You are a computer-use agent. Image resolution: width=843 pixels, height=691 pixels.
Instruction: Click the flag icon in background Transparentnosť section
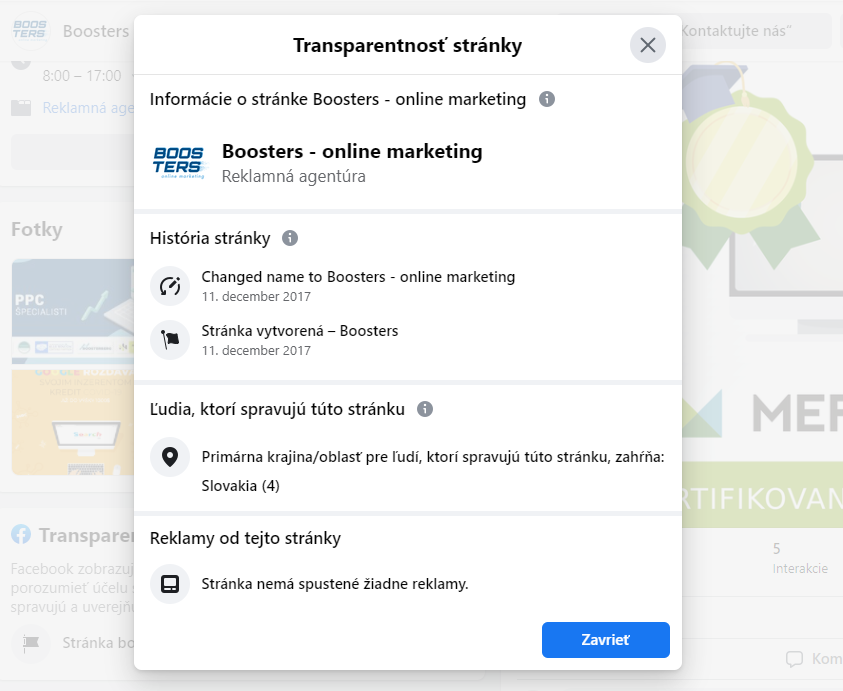[31, 643]
